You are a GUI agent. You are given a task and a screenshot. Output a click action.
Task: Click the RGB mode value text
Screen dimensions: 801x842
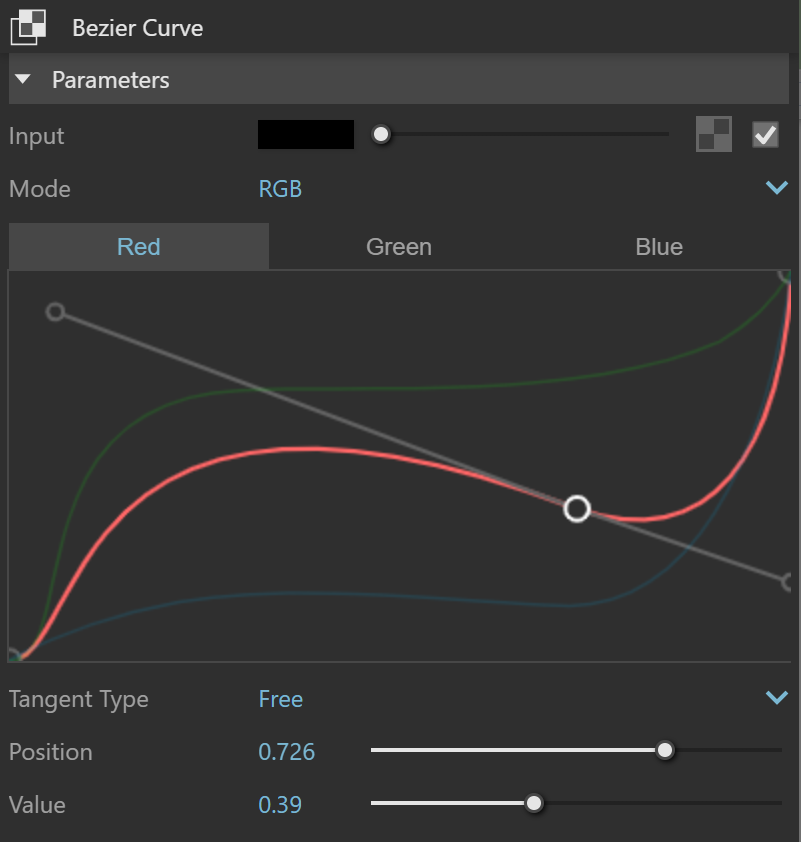click(x=280, y=189)
